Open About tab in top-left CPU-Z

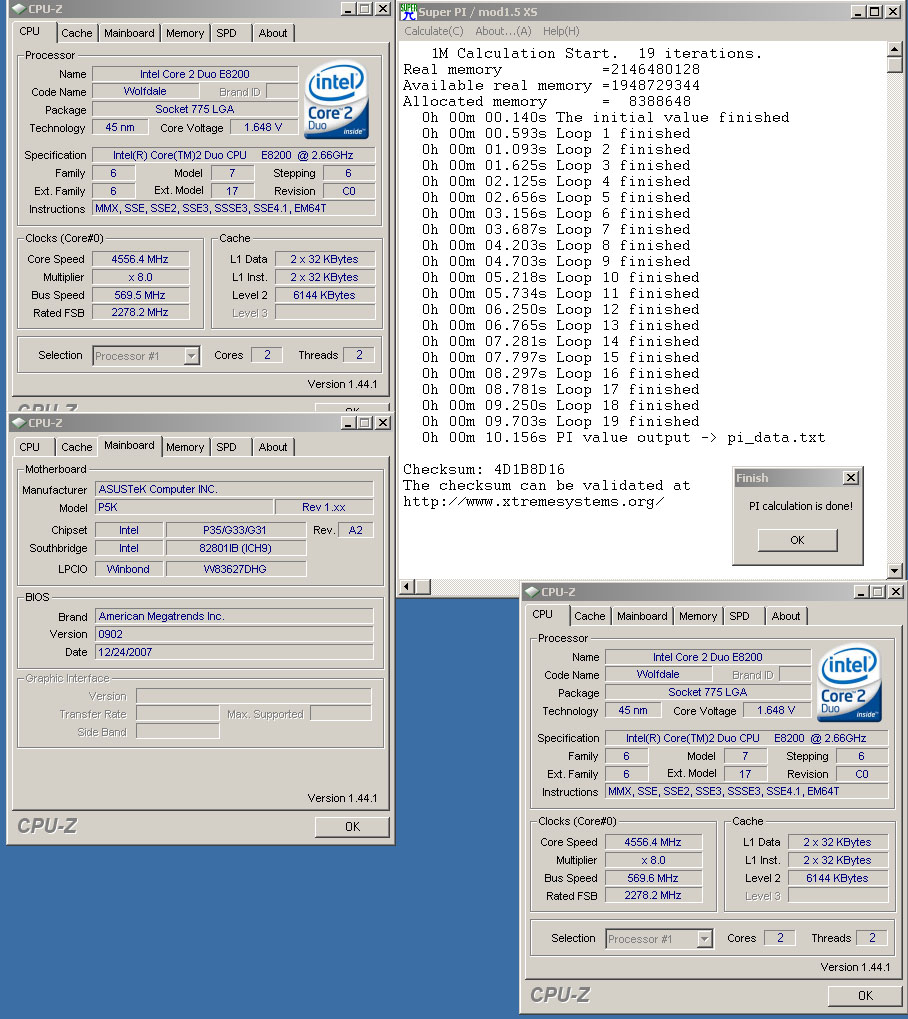(272, 33)
